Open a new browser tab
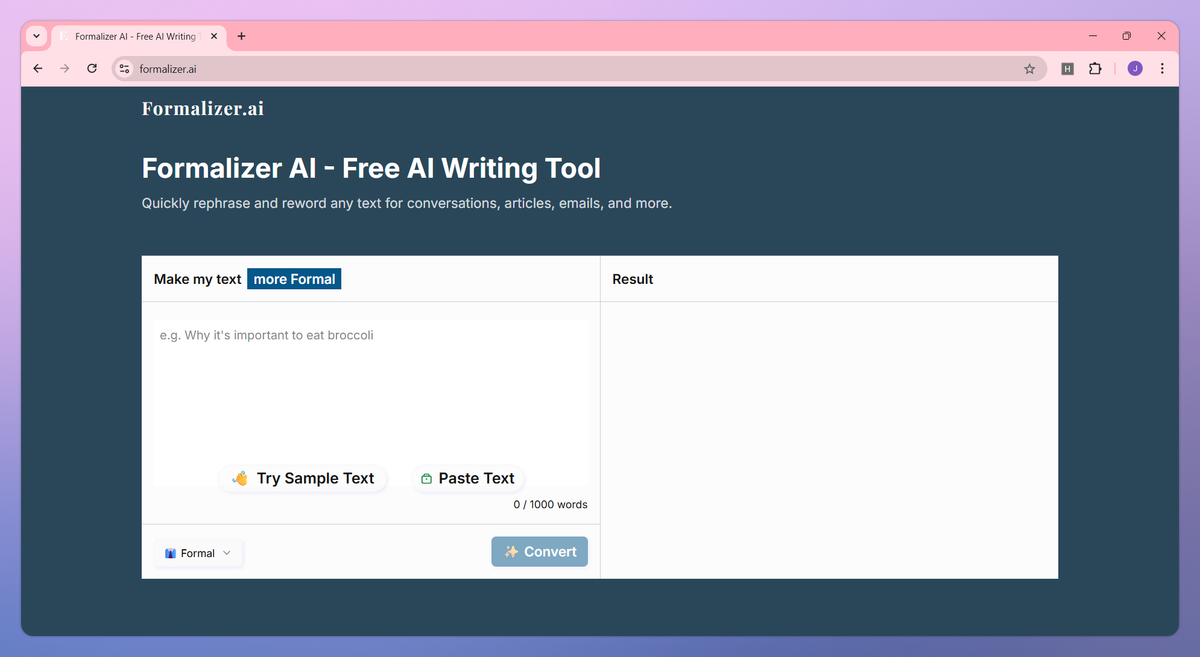Screen dimensions: 1200x657 [241, 36]
